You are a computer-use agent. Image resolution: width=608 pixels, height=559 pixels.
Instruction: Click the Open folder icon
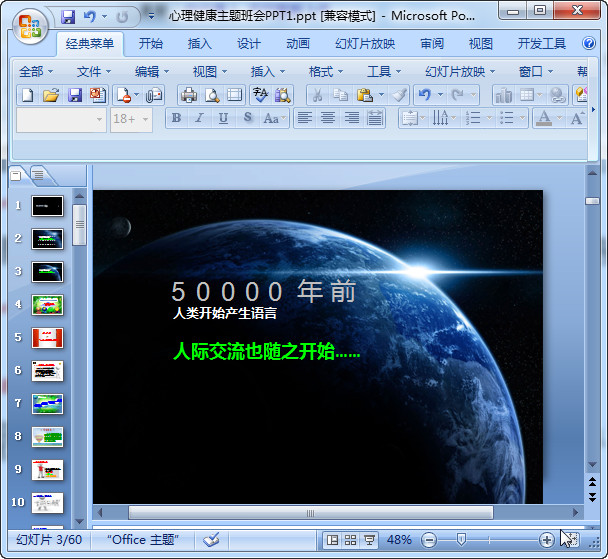[51, 95]
